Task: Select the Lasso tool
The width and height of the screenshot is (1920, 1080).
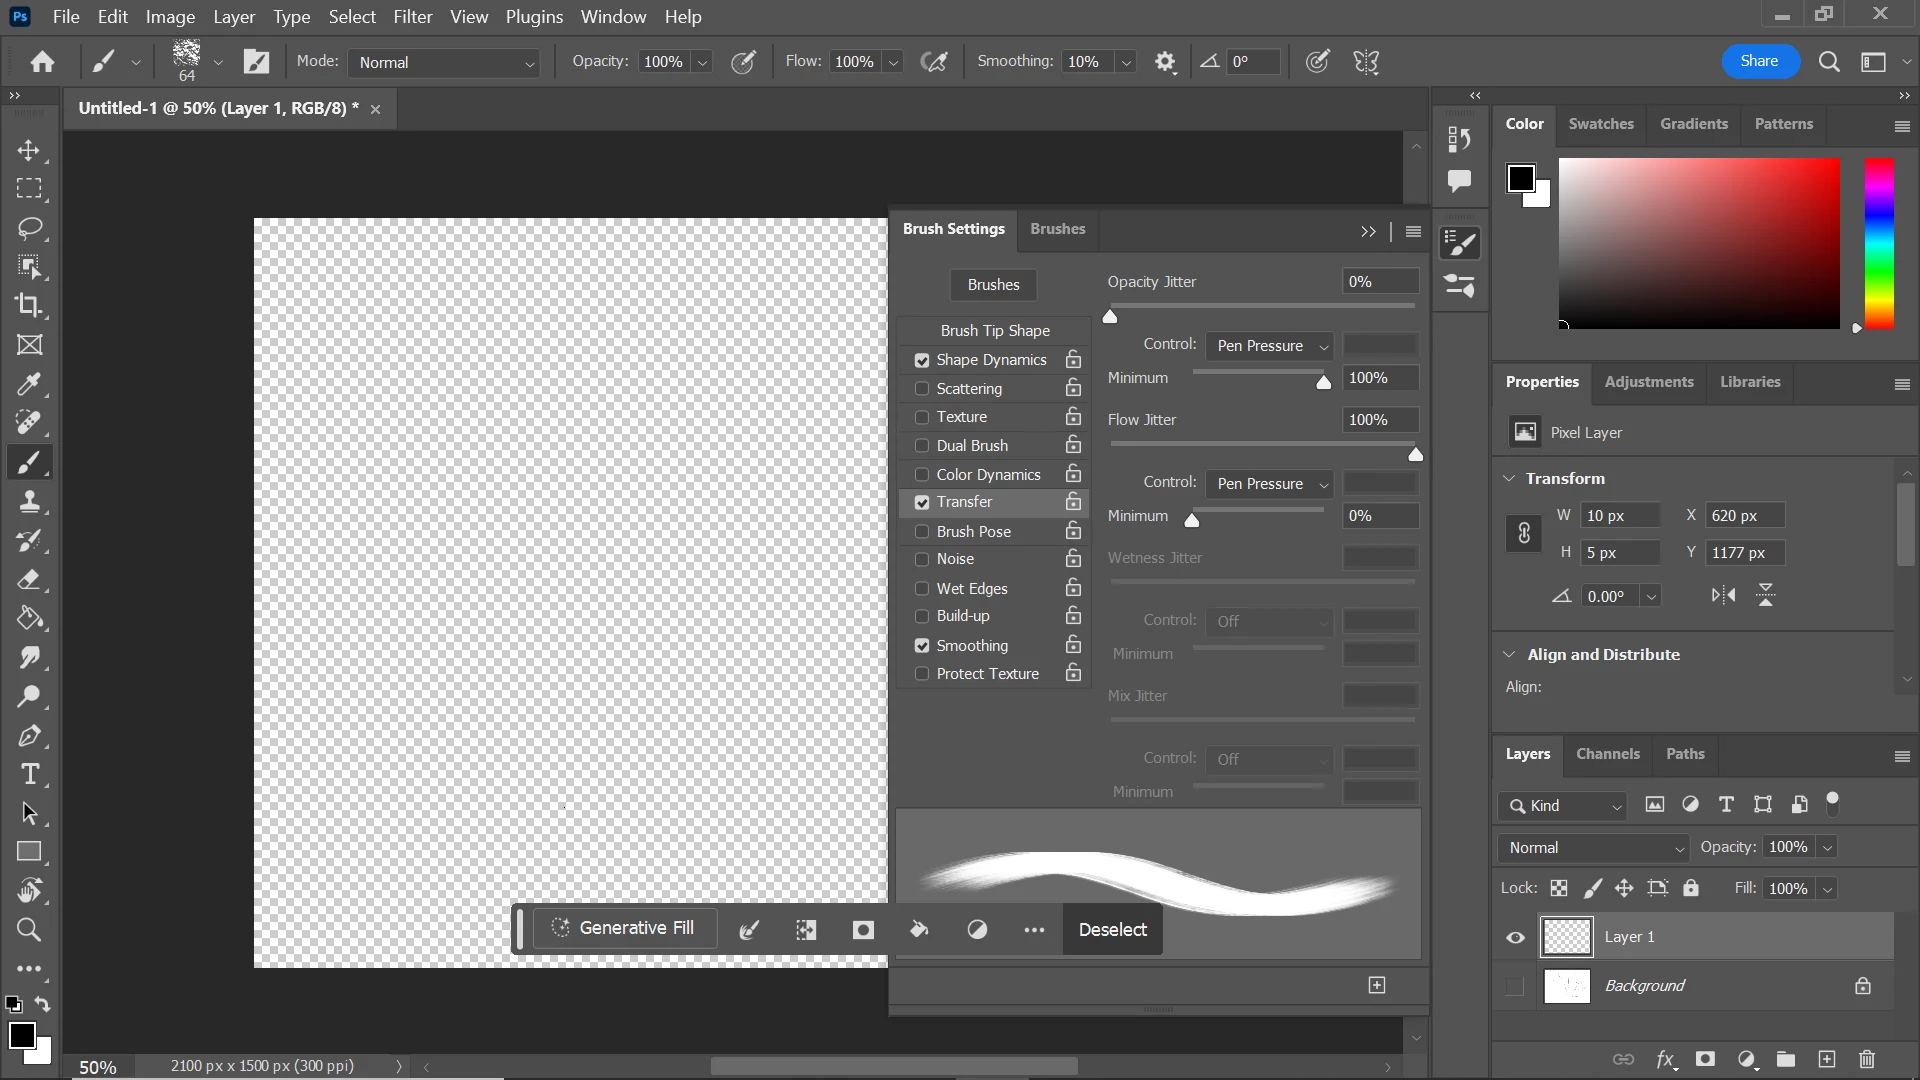Action: tap(29, 228)
